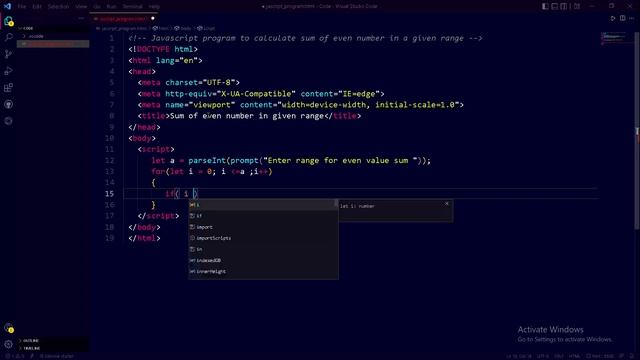The image size is (640, 360).
Task: Open the Run and Debug view
Action: click(x=8, y=71)
